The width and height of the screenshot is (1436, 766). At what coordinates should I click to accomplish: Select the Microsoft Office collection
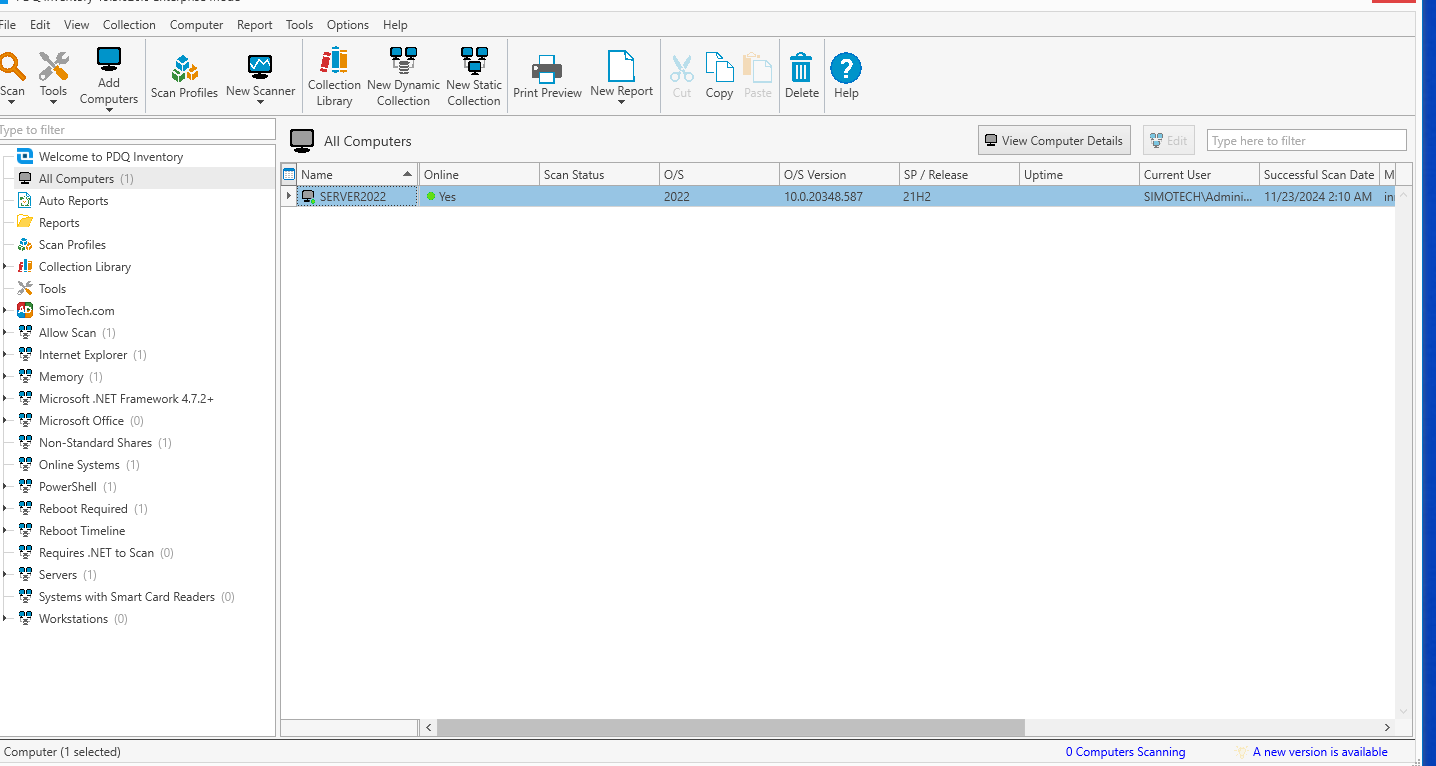point(81,421)
